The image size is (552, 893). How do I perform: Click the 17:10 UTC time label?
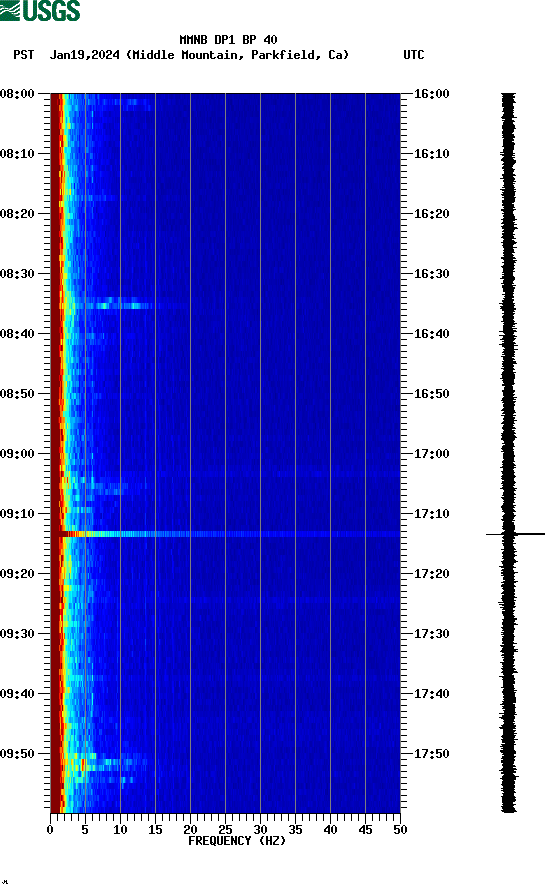point(431,514)
